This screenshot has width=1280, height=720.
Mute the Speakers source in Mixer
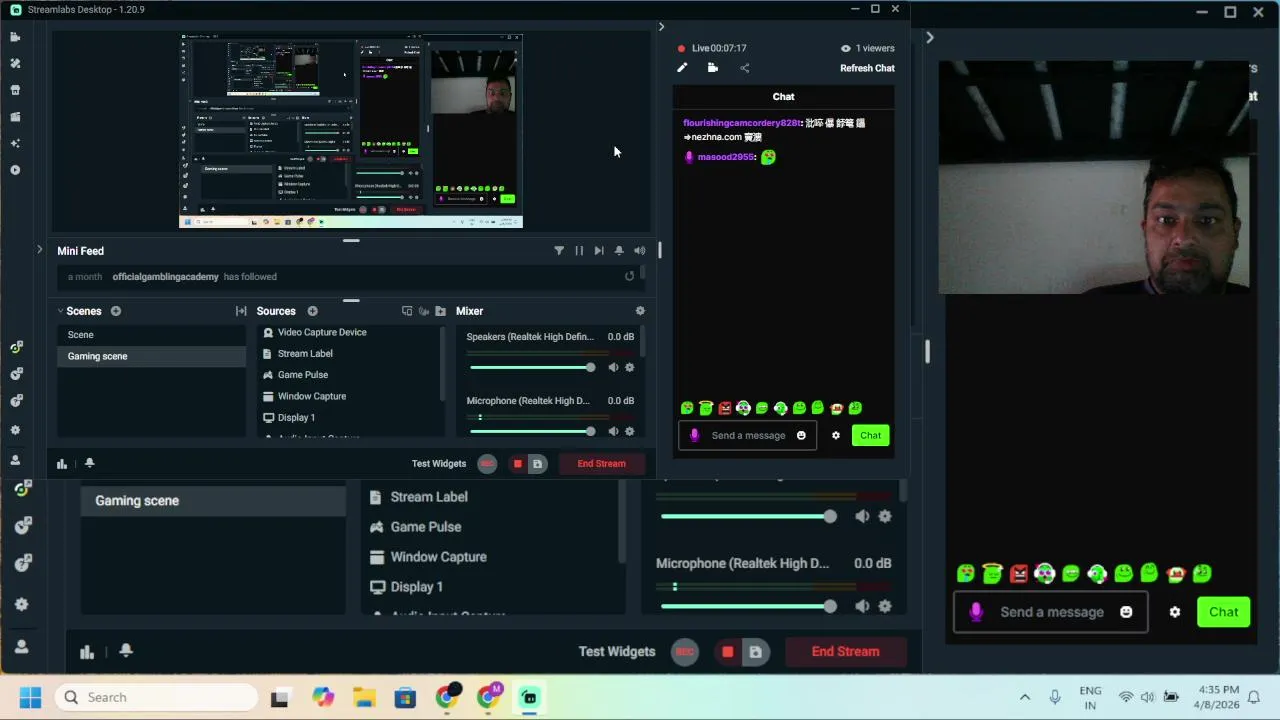[613, 368]
